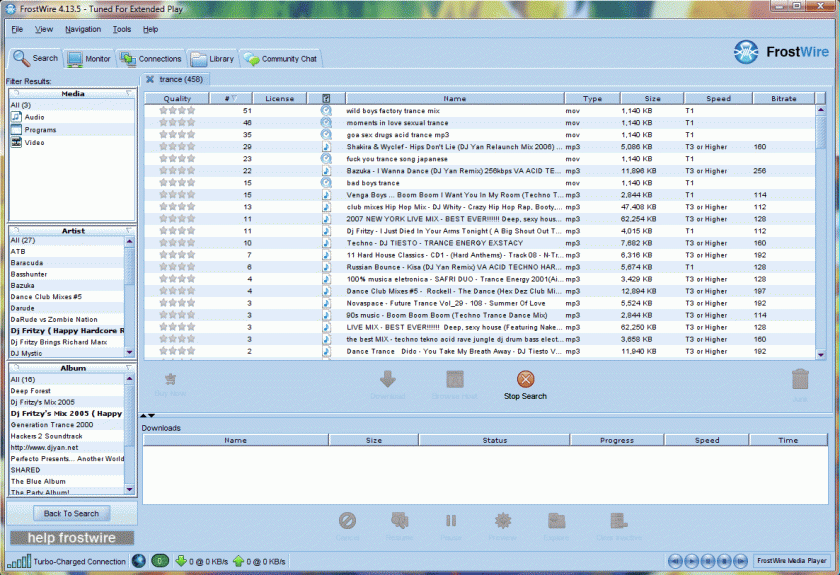Click the Download arrow icon

click(x=388, y=379)
